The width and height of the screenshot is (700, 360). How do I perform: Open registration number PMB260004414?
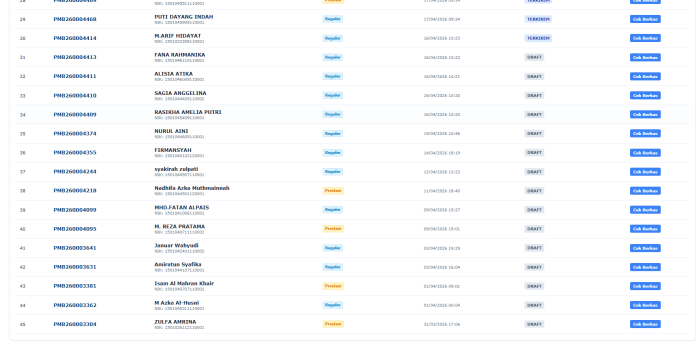coord(75,38)
